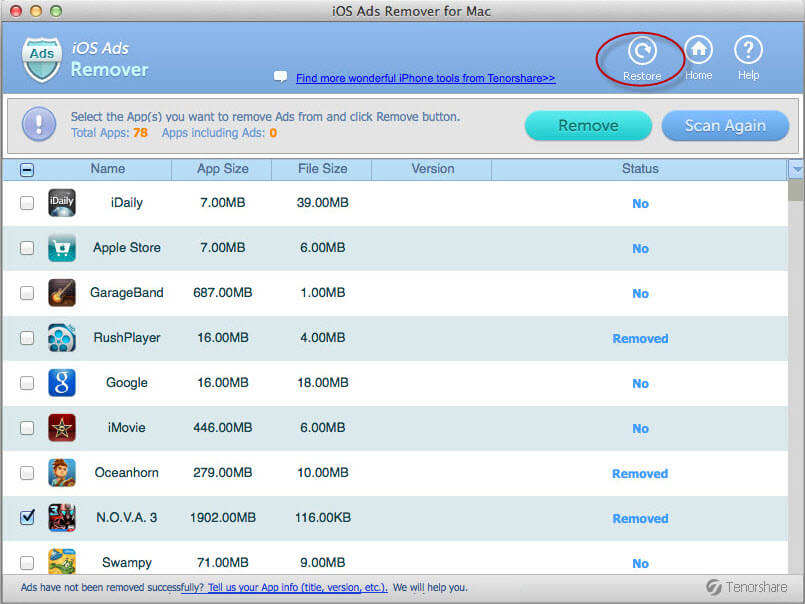This screenshot has width=805, height=604.
Task: Check the Apple Store checkbox
Action: [27, 248]
